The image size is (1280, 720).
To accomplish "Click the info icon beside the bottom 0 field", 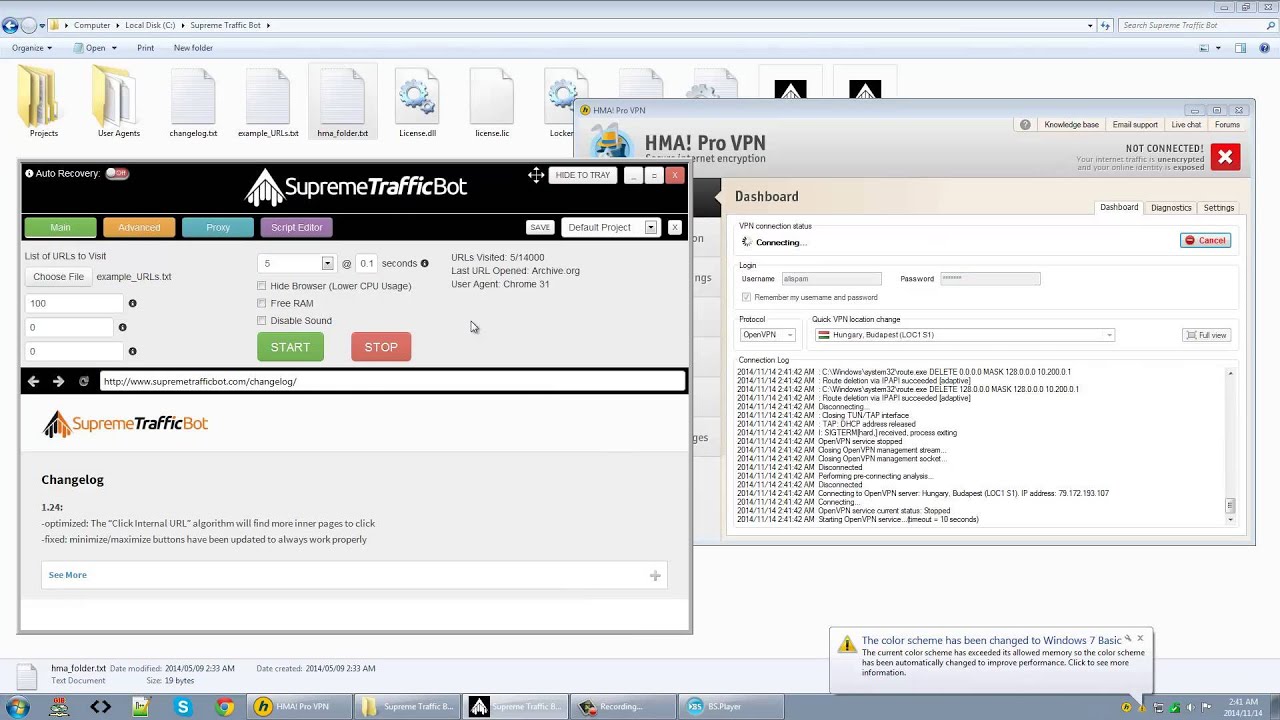I will pyautogui.click(x=132, y=351).
